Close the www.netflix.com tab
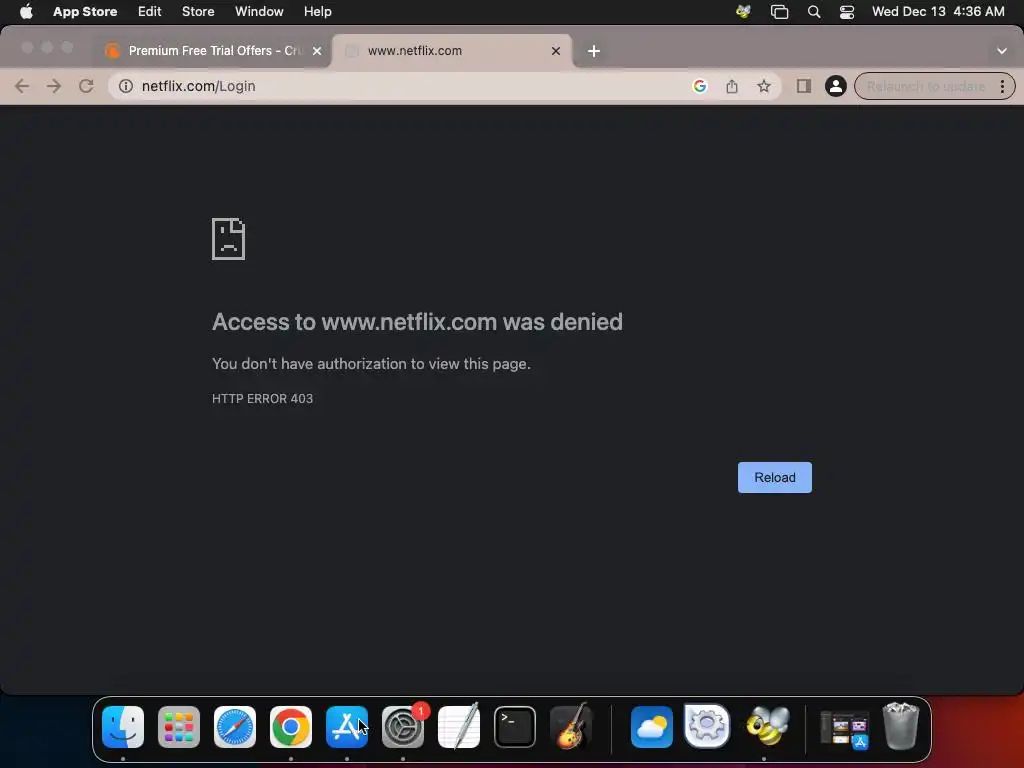Viewport: 1024px width, 768px height. [556, 51]
